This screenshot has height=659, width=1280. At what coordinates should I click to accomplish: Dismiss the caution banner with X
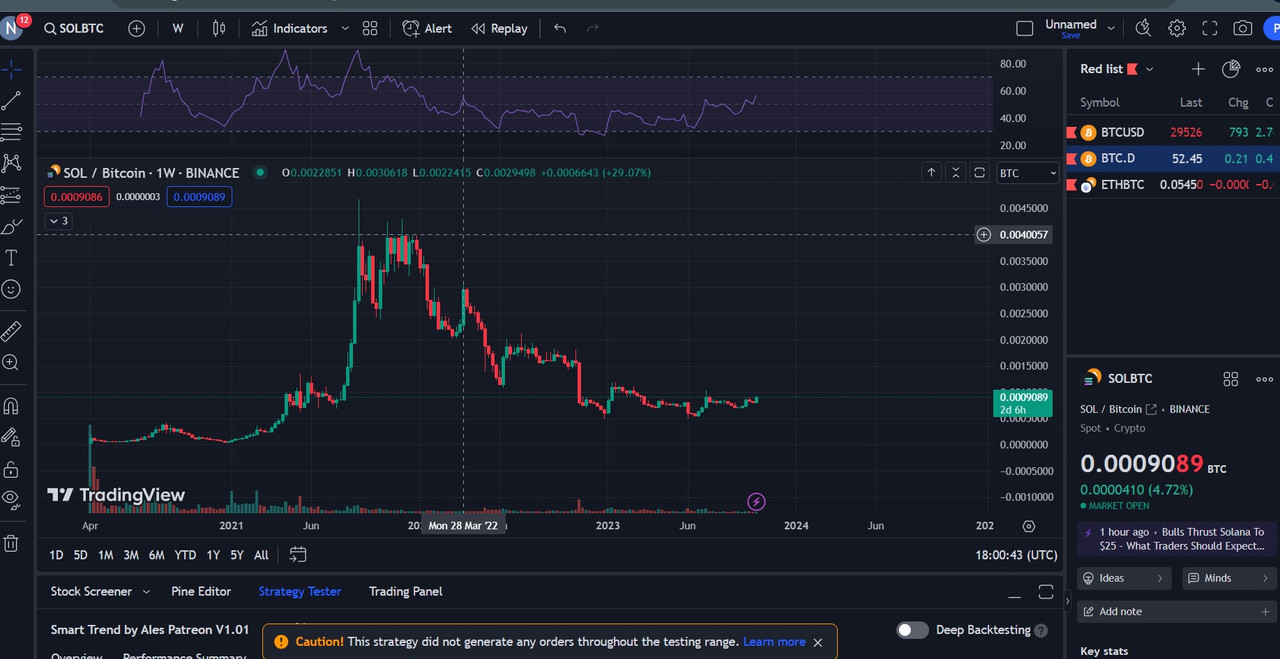(818, 642)
